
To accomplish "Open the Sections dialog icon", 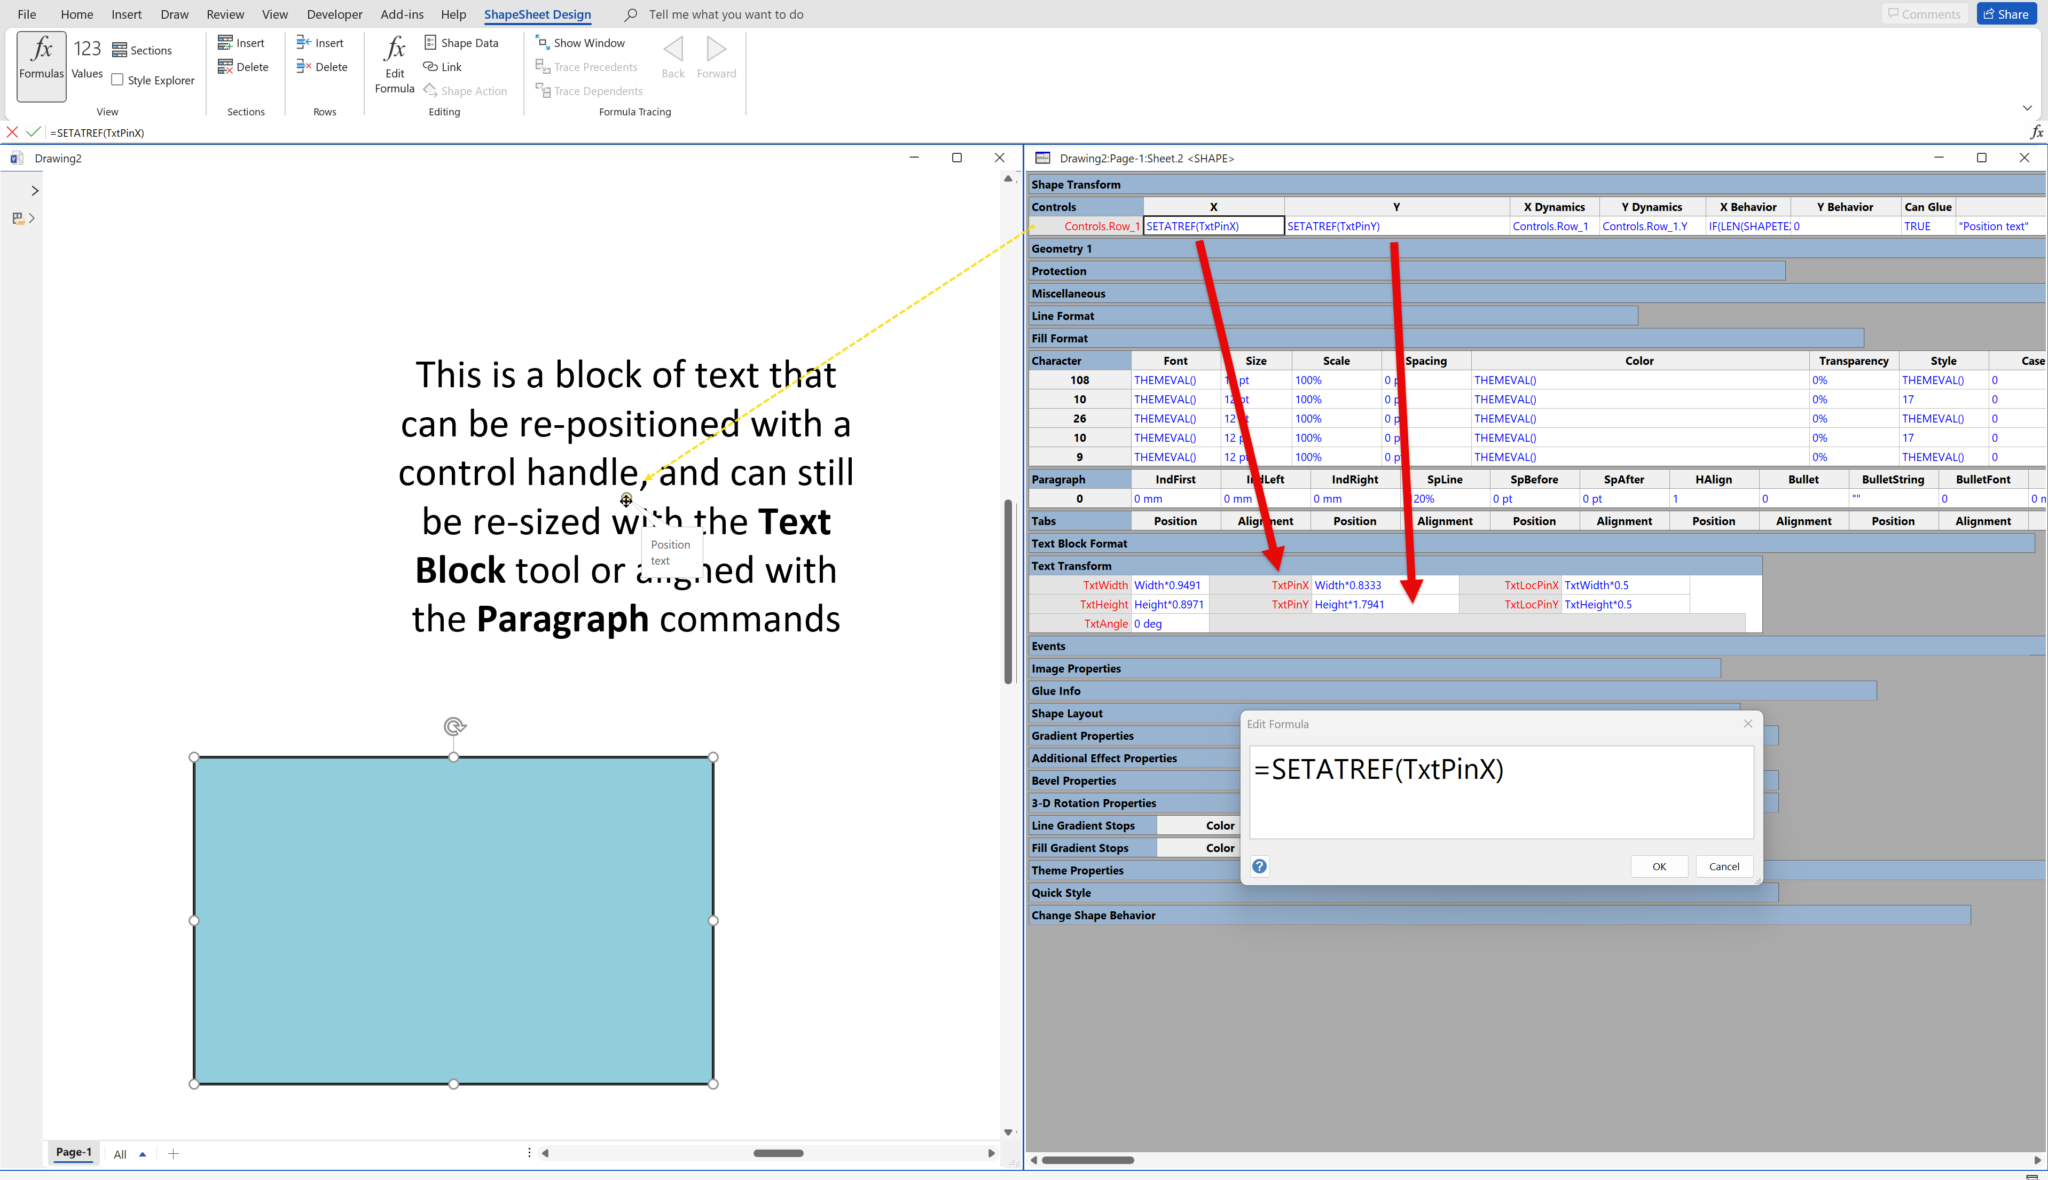I will tap(117, 49).
